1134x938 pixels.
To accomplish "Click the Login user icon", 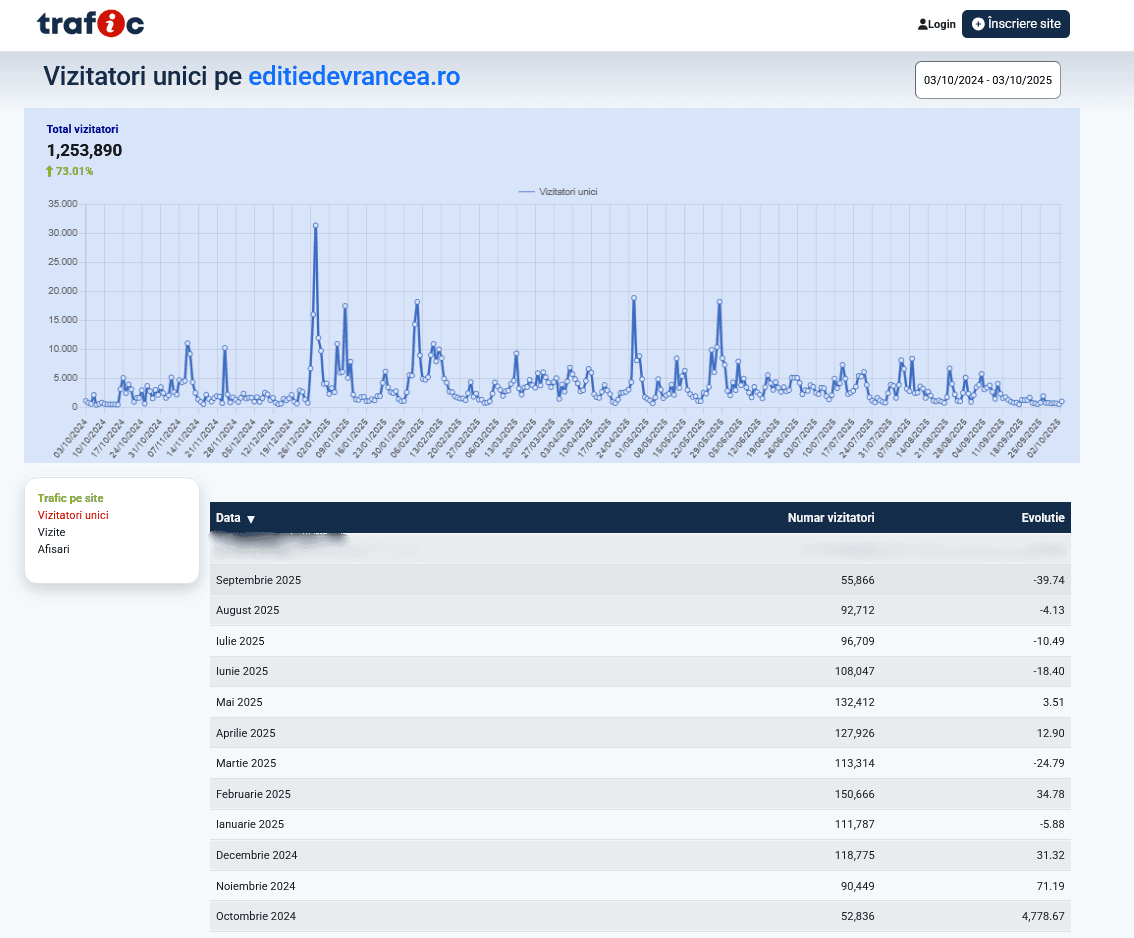I will point(922,25).
